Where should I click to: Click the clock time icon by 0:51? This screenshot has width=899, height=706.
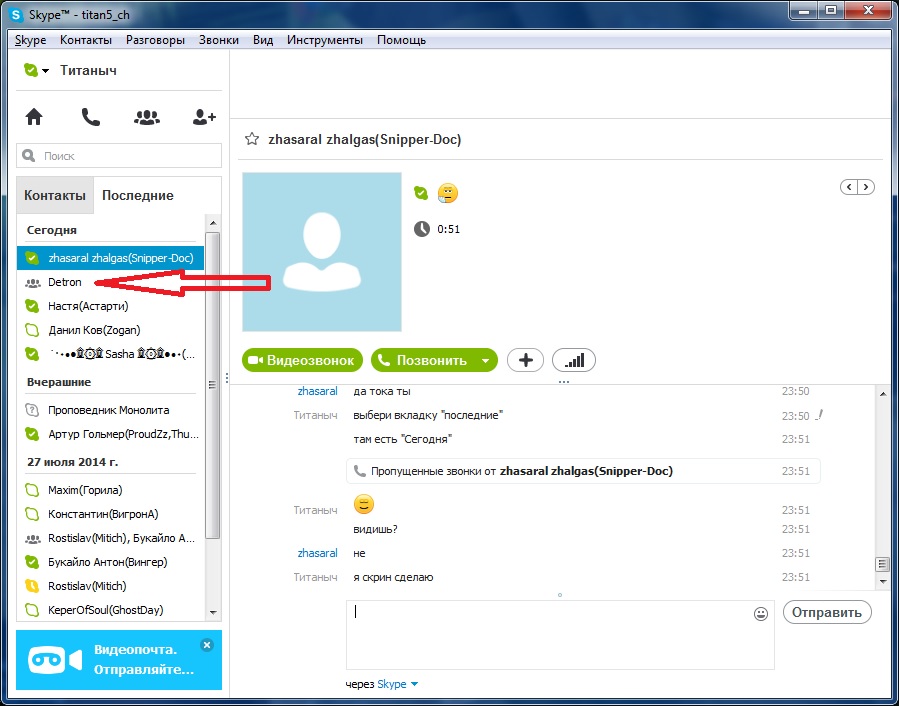tap(422, 229)
